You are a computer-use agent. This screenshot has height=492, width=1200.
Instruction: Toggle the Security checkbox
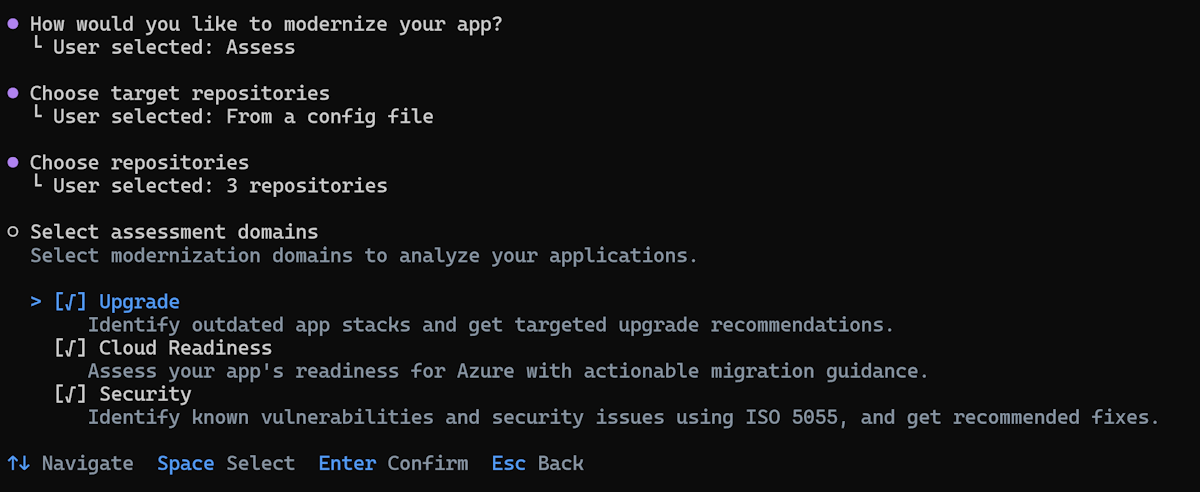tap(71, 394)
